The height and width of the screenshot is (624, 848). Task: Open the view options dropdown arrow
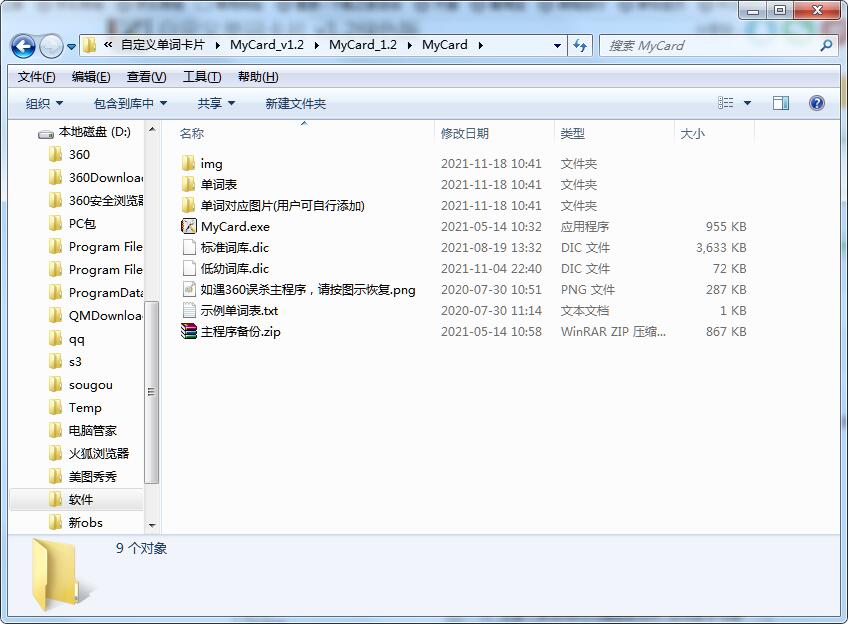[747, 103]
